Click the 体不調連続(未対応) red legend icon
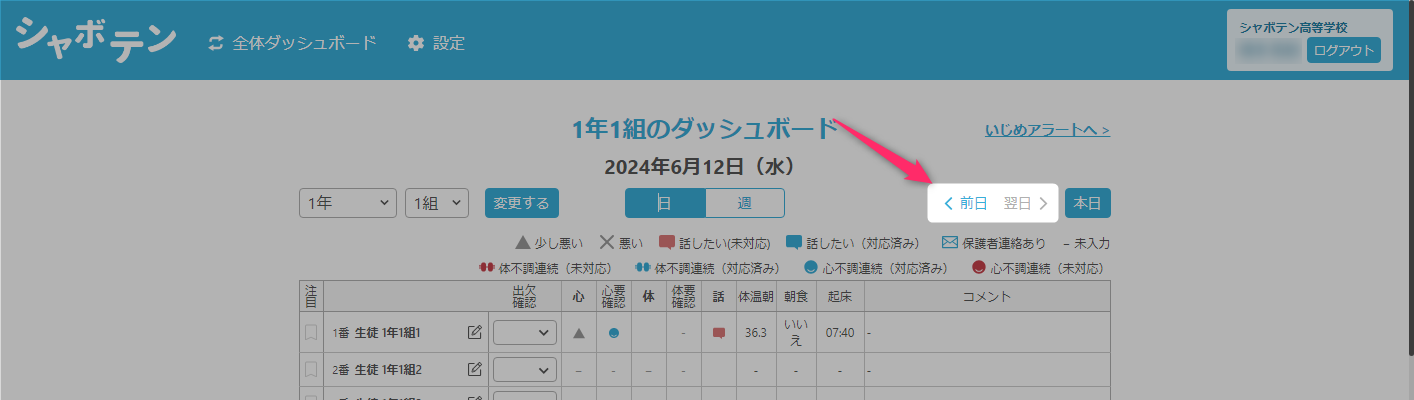 487,268
